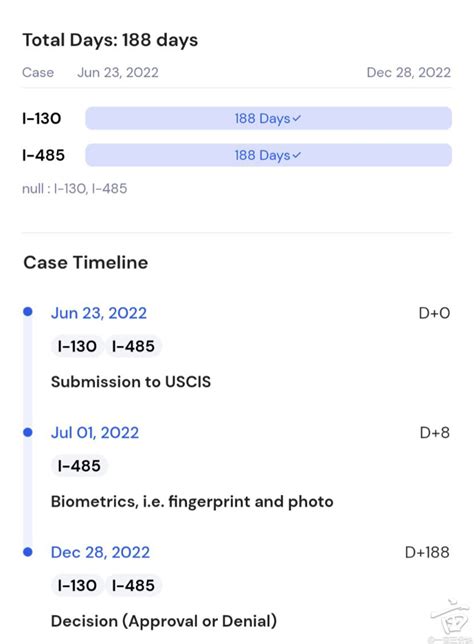Screen dimensions: 474x644
Task: Click the watermark logo in the corner
Action: pos(450,621)
